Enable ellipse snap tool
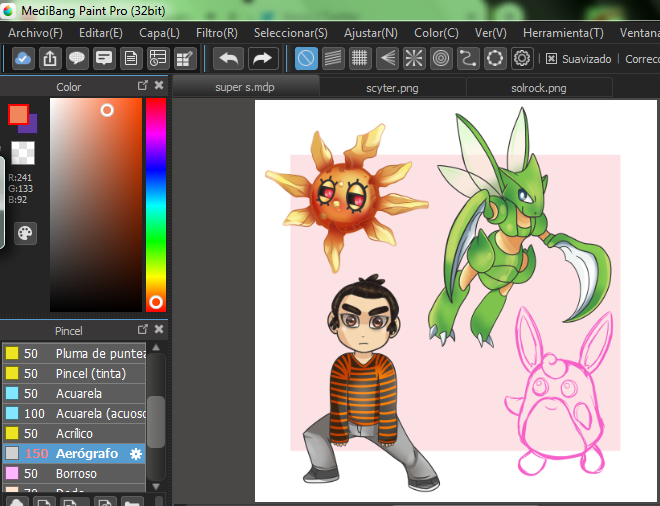 pos(495,58)
